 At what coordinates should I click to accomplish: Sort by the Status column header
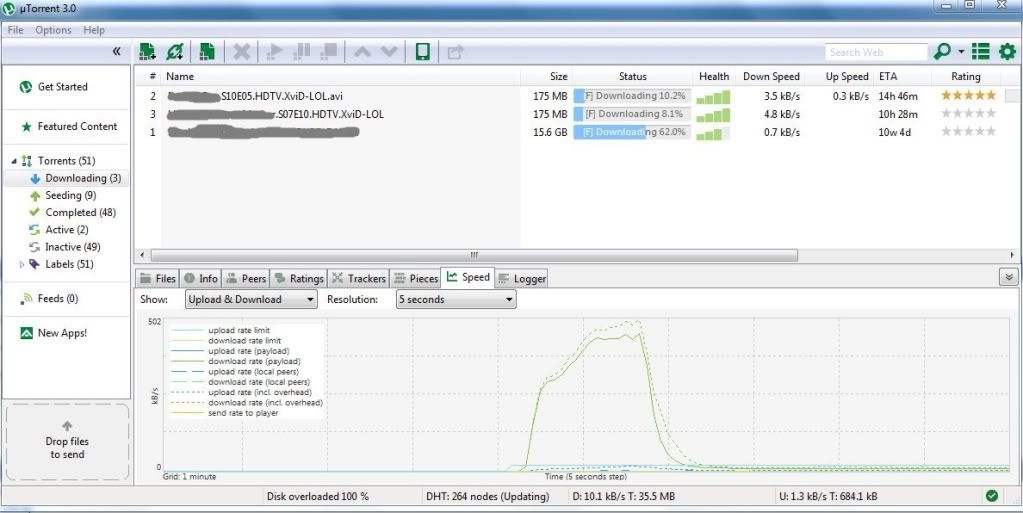pyautogui.click(x=632, y=76)
